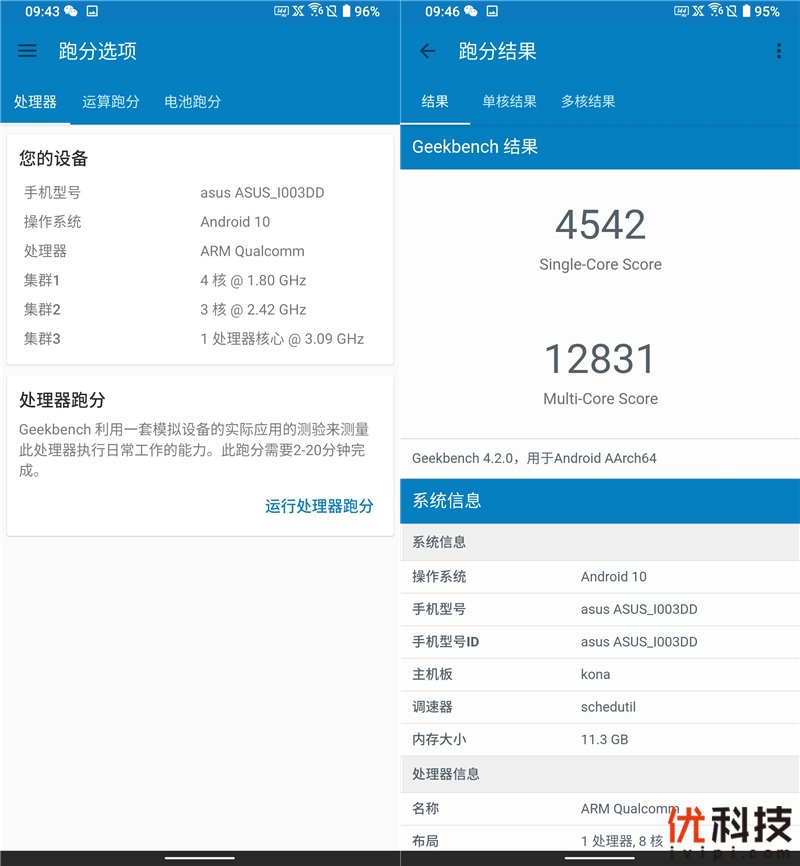Tap the Wi-Fi icon in right status bar

tap(716, 12)
